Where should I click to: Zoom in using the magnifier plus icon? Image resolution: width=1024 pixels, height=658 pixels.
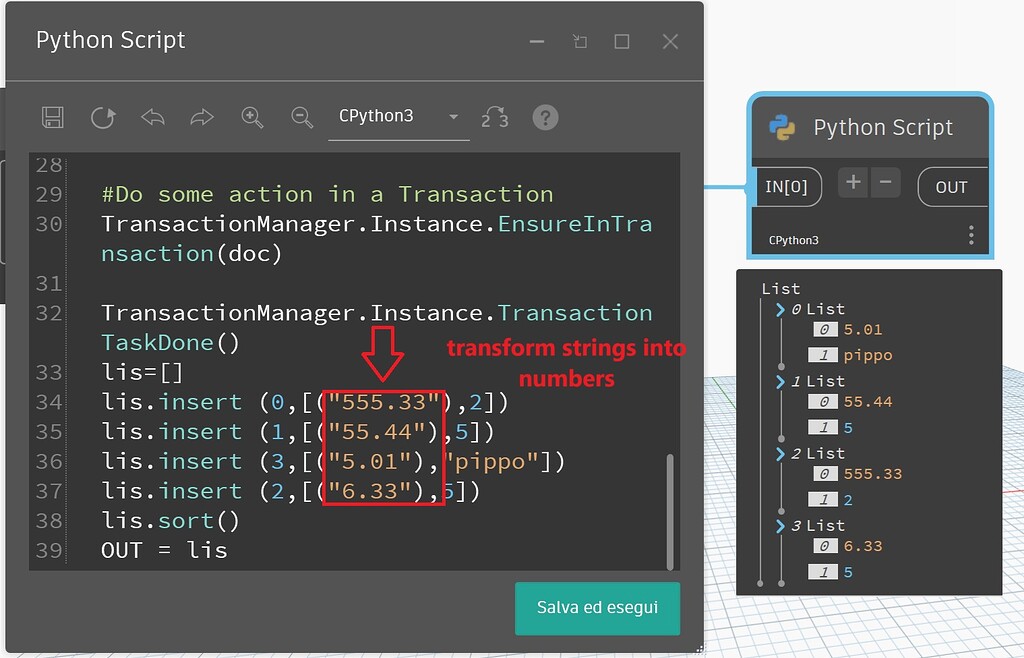(x=252, y=117)
